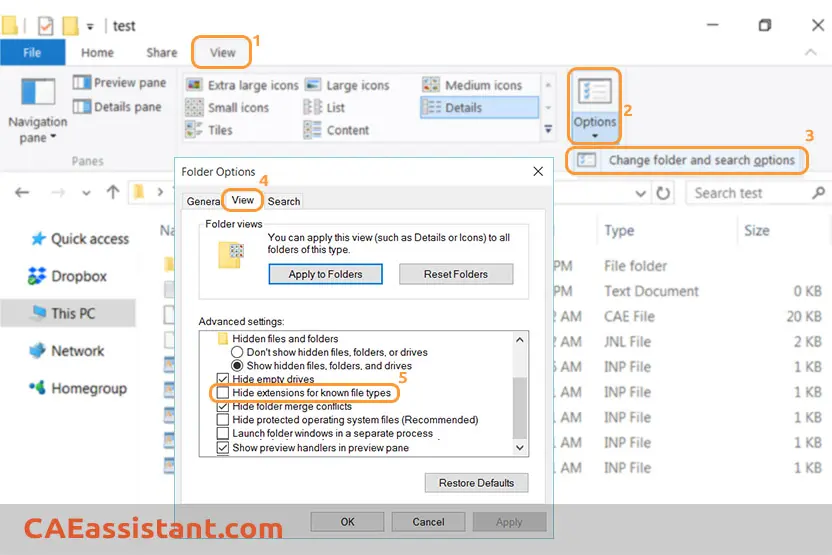Click the Properties quick access icon
The height and width of the screenshot is (555, 832).
[46, 25]
